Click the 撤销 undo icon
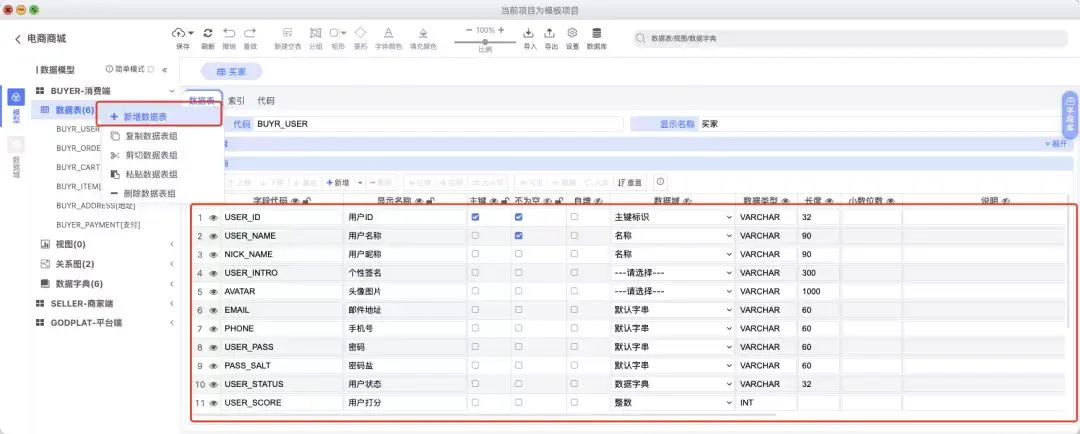1080x434 pixels. point(229,32)
